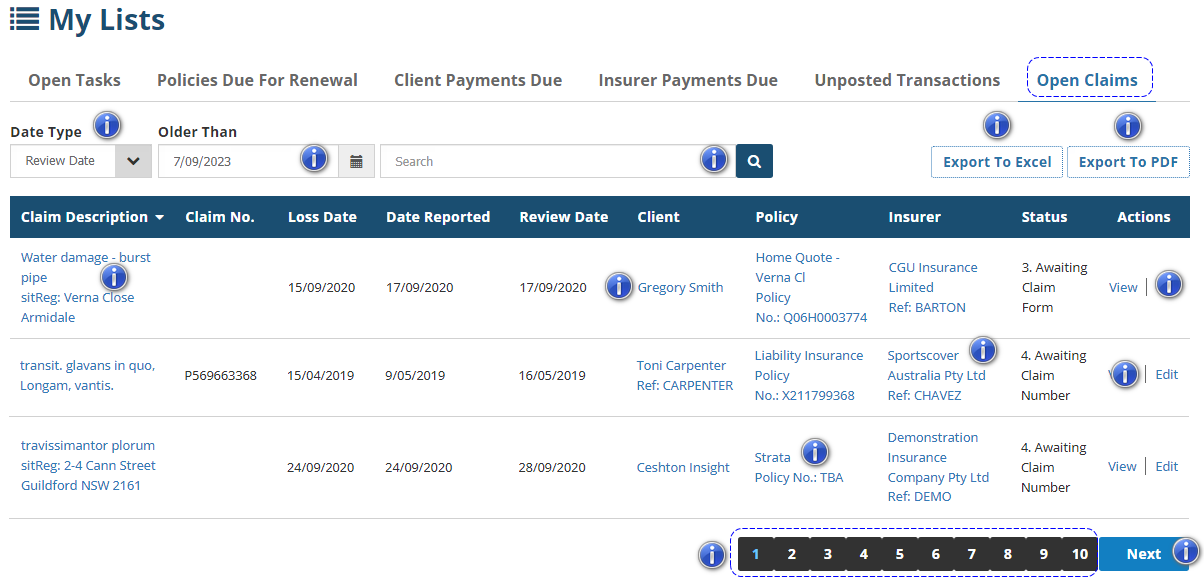Click the info icon left of page numbers
The width and height of the screenshot is (1204, 580).
pyautogui.click(x=711, y=555)
